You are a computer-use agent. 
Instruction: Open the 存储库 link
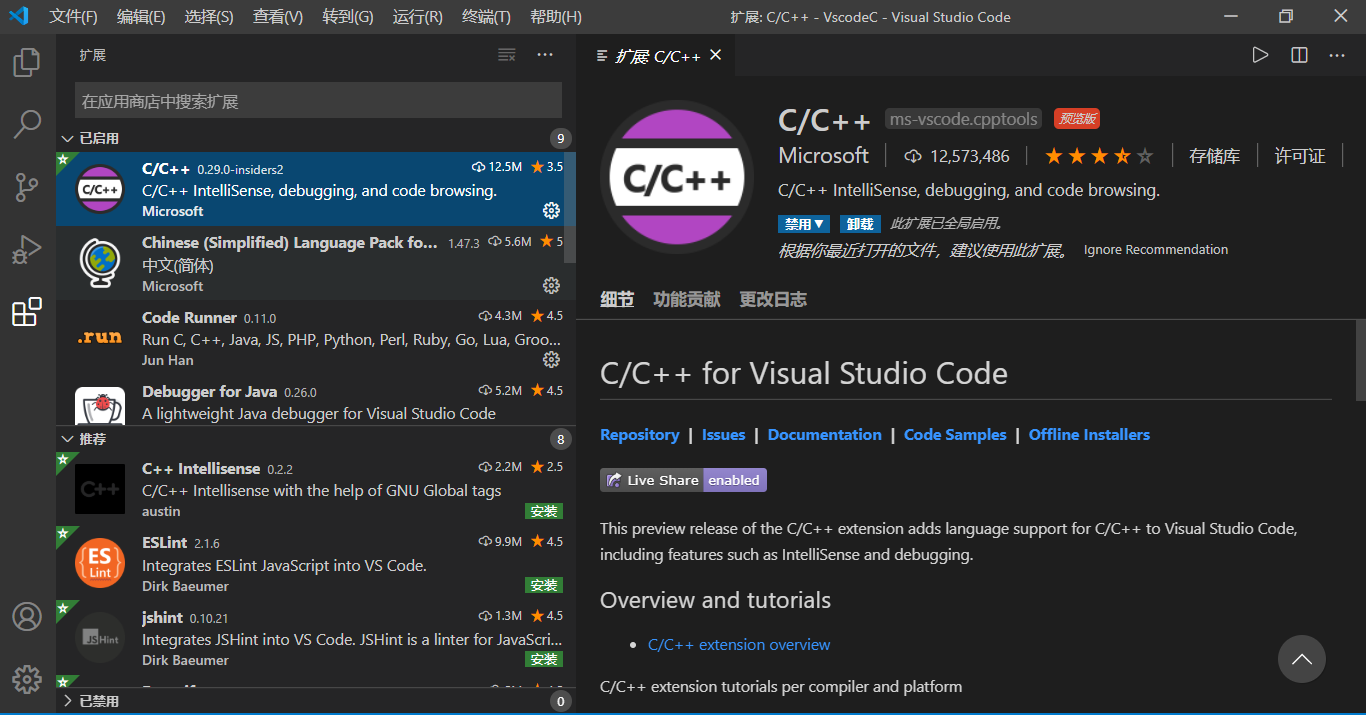pos(1214,156)
